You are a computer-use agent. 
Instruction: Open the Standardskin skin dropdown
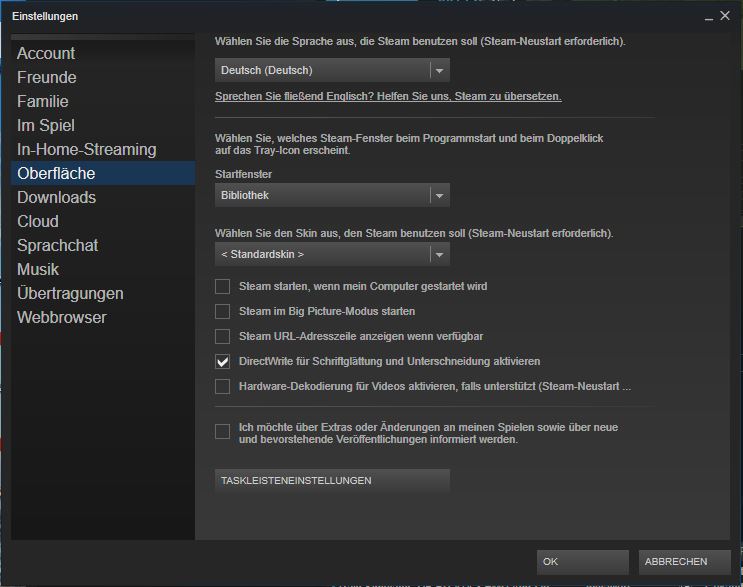[x=332, y=254]
